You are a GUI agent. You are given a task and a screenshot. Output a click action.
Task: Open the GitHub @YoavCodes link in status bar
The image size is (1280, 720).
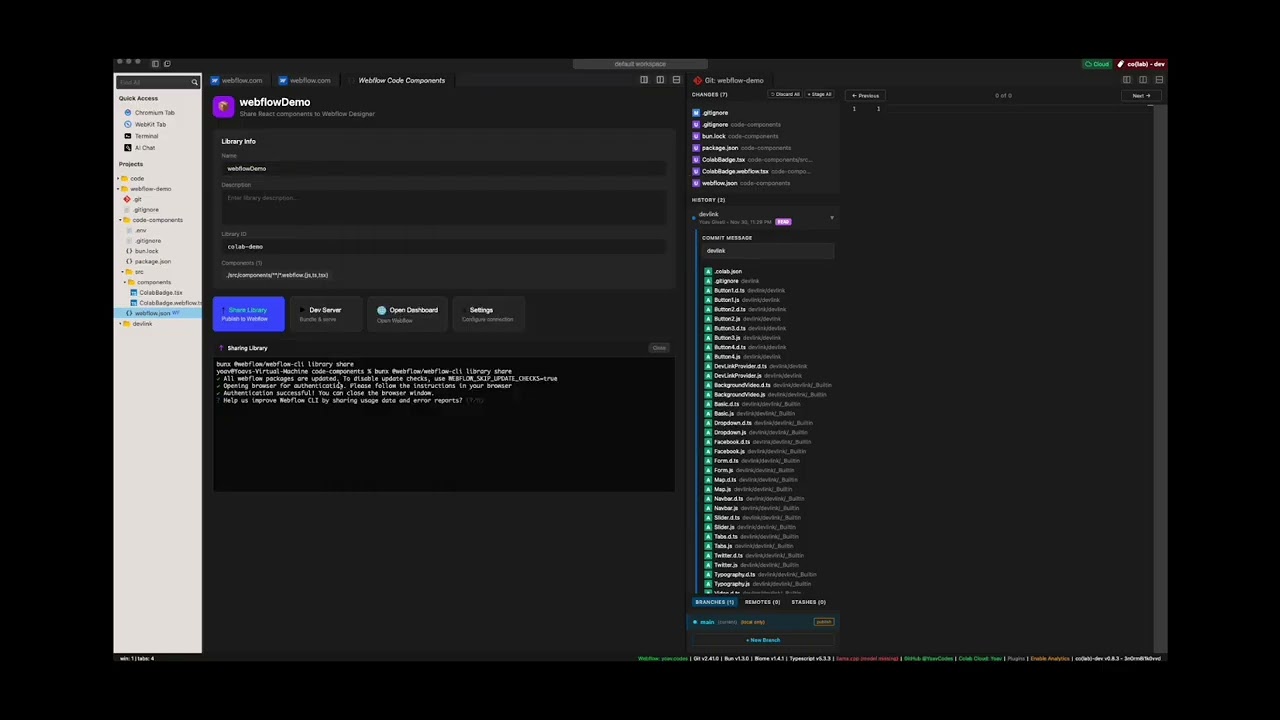[929, 659]
